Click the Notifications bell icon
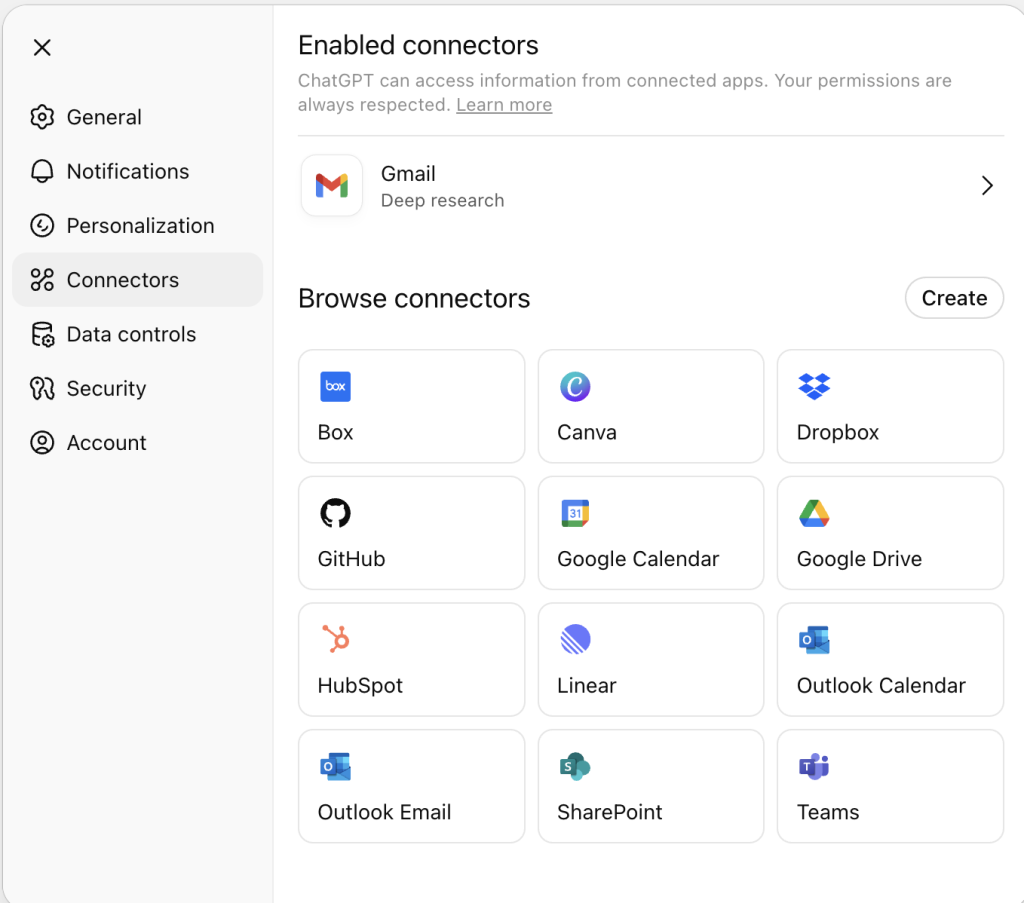The height and width of the screenshot is (903, 1024). click(42, 171)
